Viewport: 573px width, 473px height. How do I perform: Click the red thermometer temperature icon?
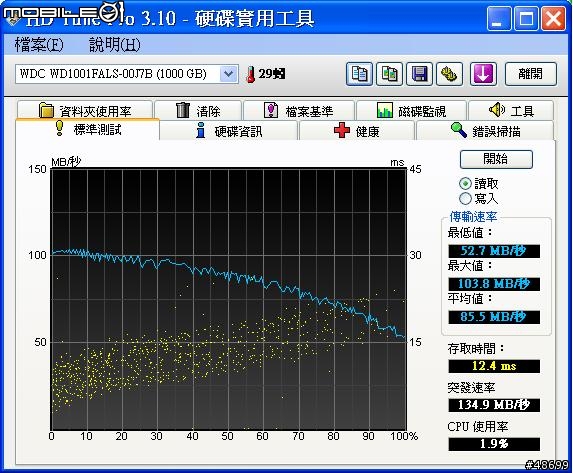point(250,74)
